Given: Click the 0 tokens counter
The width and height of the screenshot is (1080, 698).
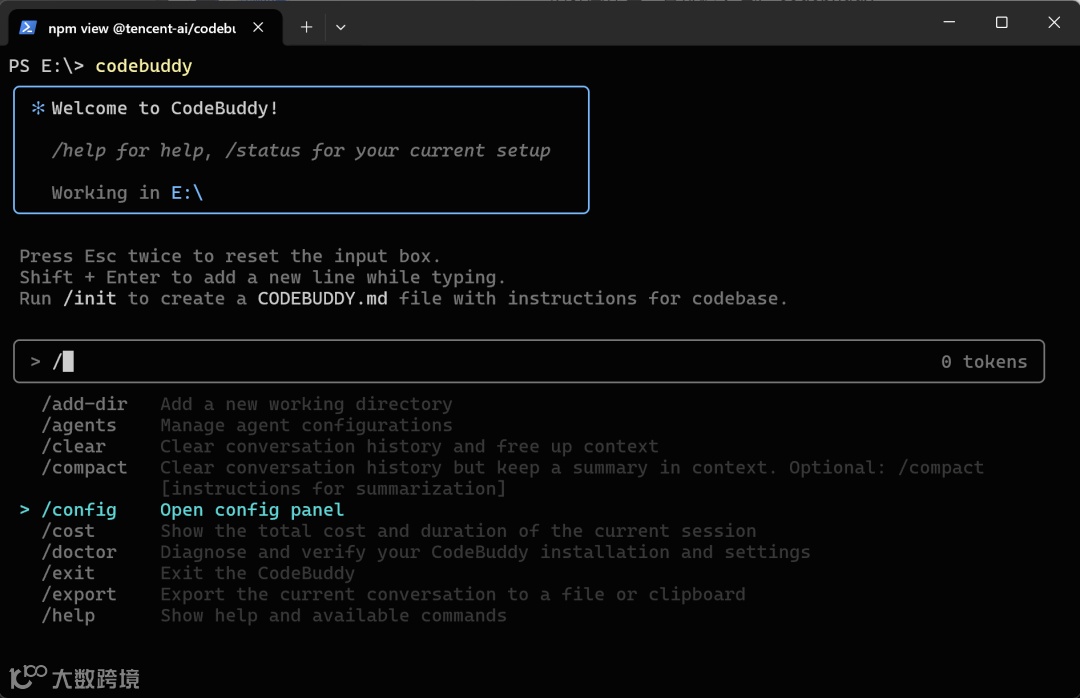Looking at the screenshot, I should click(984, 362).
